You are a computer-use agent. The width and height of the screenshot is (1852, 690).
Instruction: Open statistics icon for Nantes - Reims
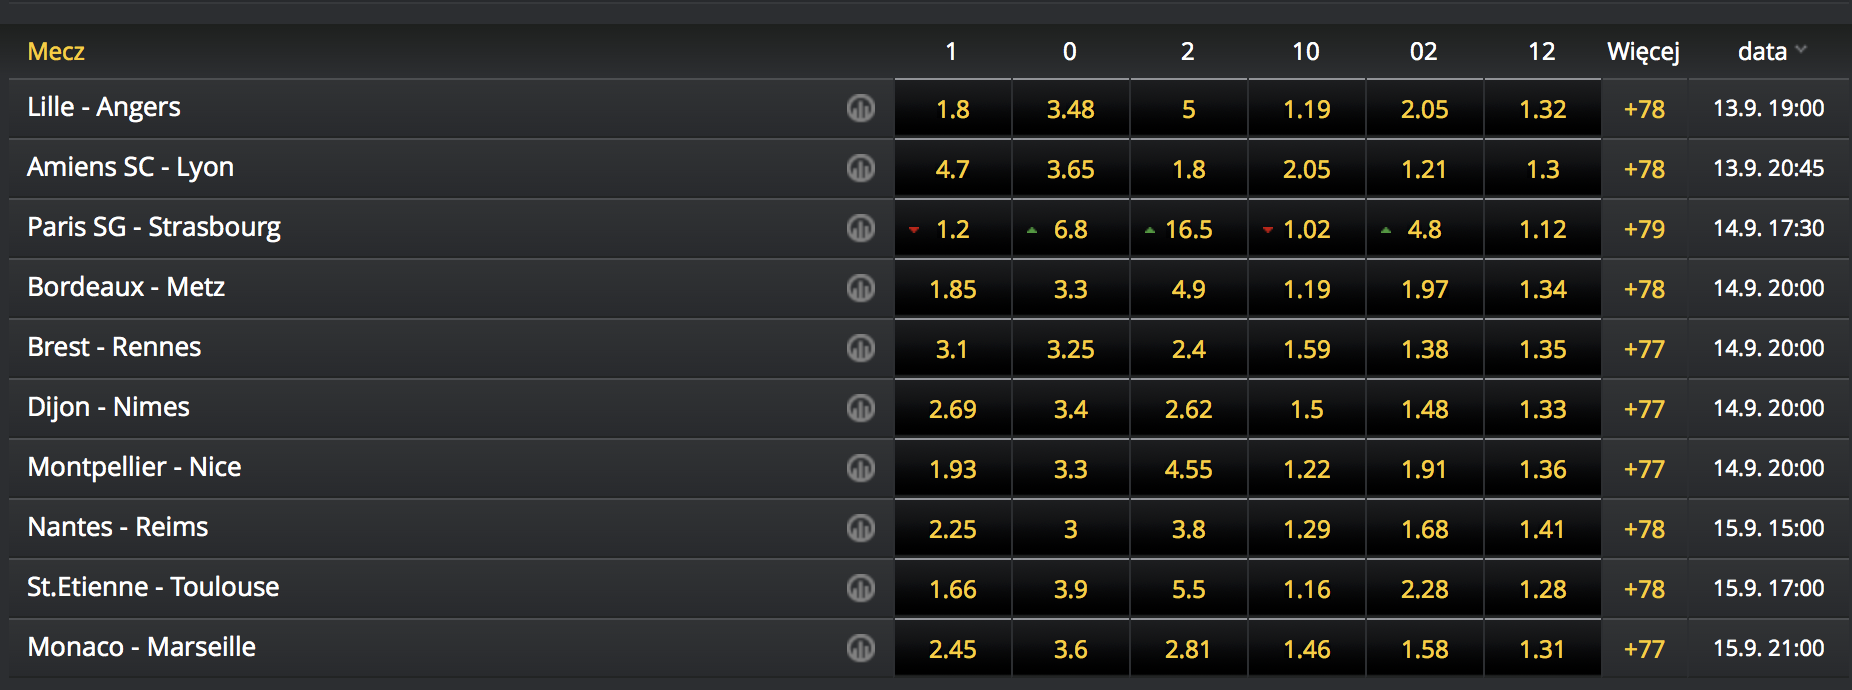click(x=861, y=528)
